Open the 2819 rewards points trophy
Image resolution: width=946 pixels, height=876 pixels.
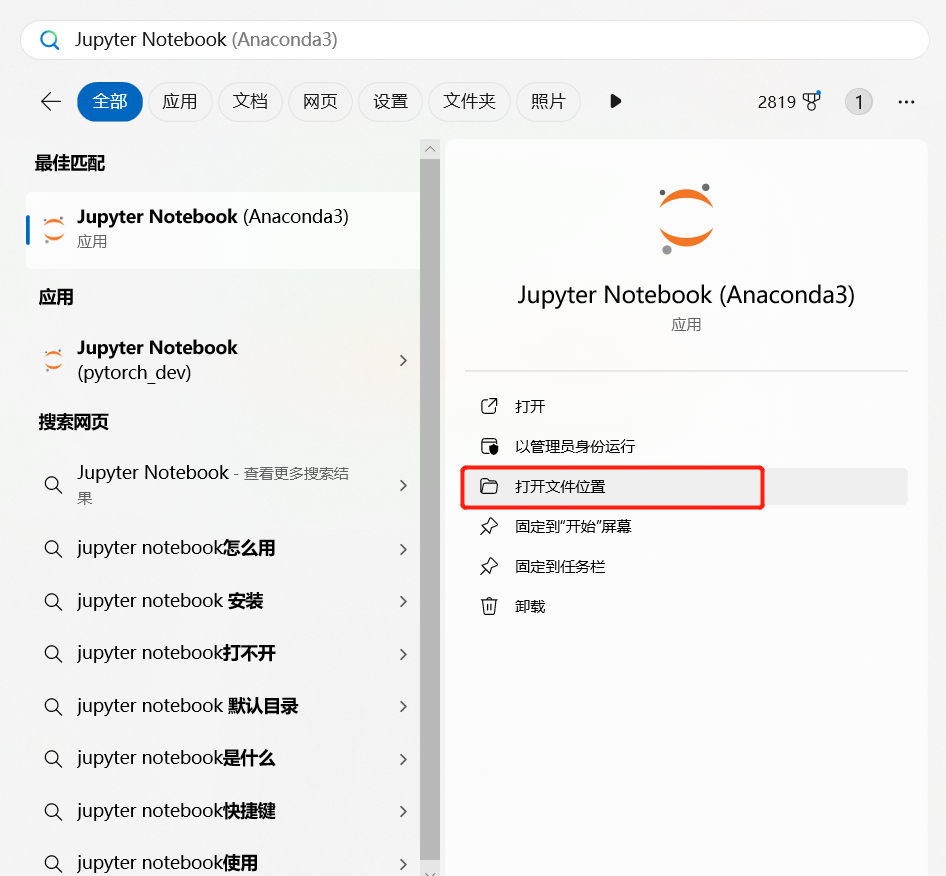pos(789,101)
